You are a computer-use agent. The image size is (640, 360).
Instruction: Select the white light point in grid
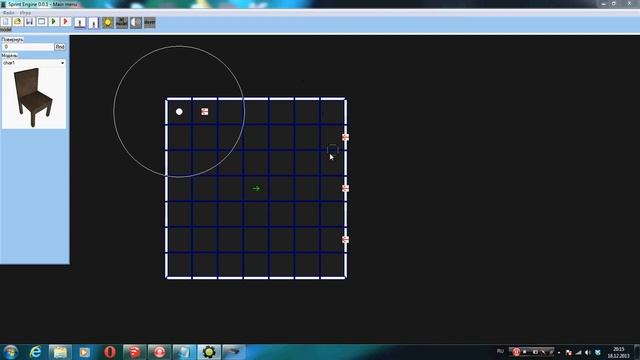[x=179, y=111]
